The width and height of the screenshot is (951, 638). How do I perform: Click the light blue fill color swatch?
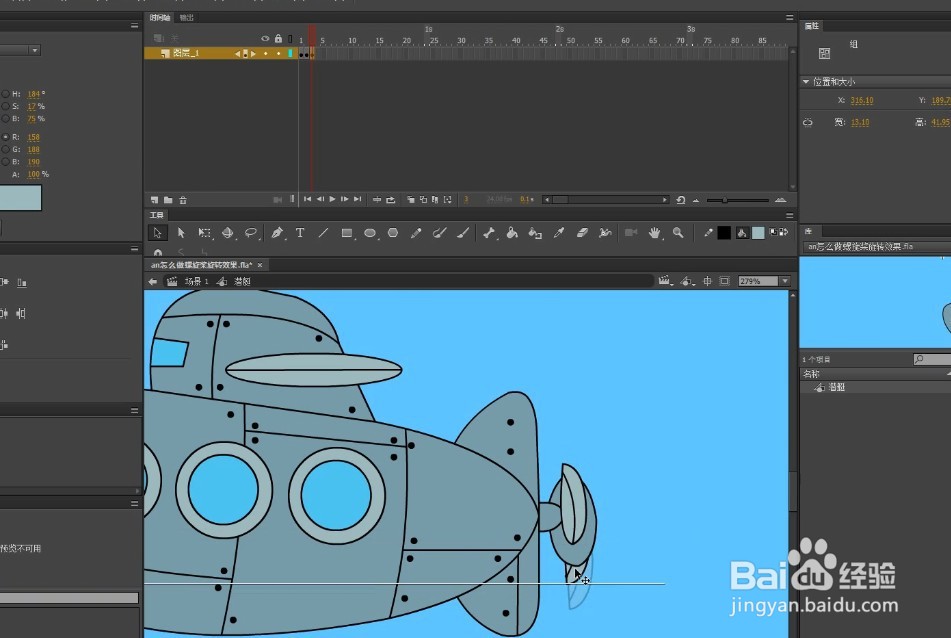pyautogui.click(x=758, y=233)
